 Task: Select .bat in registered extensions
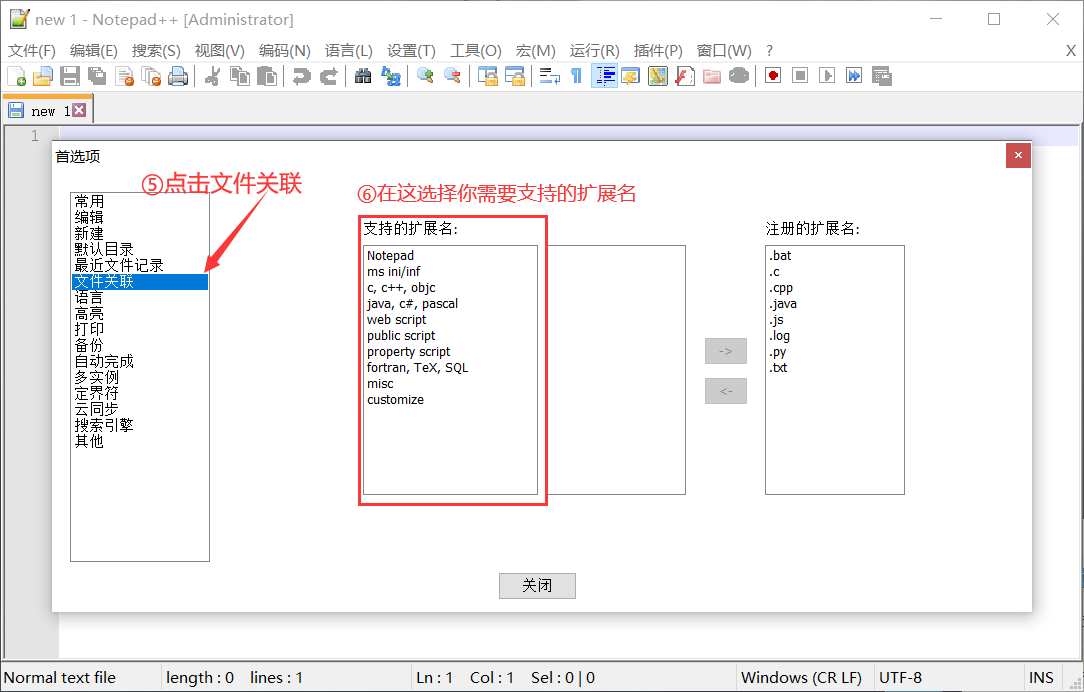pos(834,256)
